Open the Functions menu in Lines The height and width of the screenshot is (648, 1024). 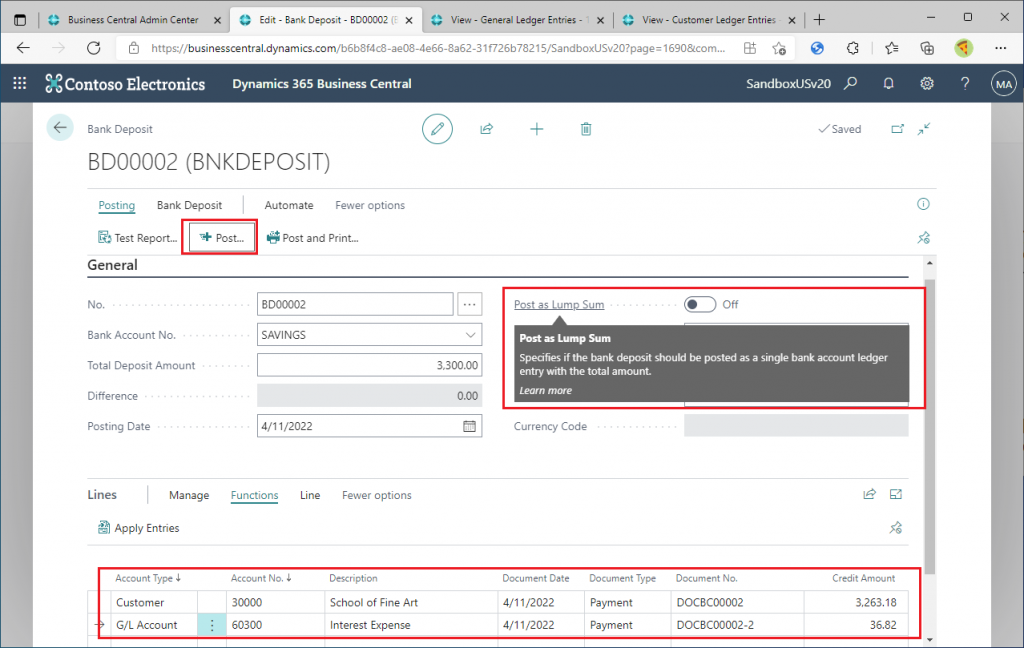click(254, 495)
